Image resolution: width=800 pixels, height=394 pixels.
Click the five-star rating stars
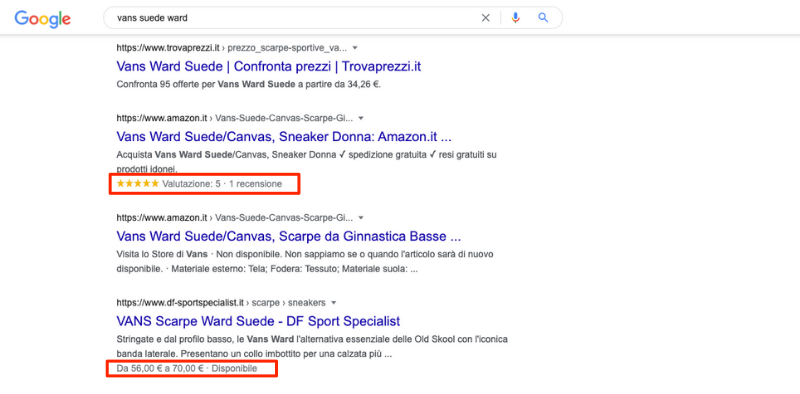click(137, 184)
